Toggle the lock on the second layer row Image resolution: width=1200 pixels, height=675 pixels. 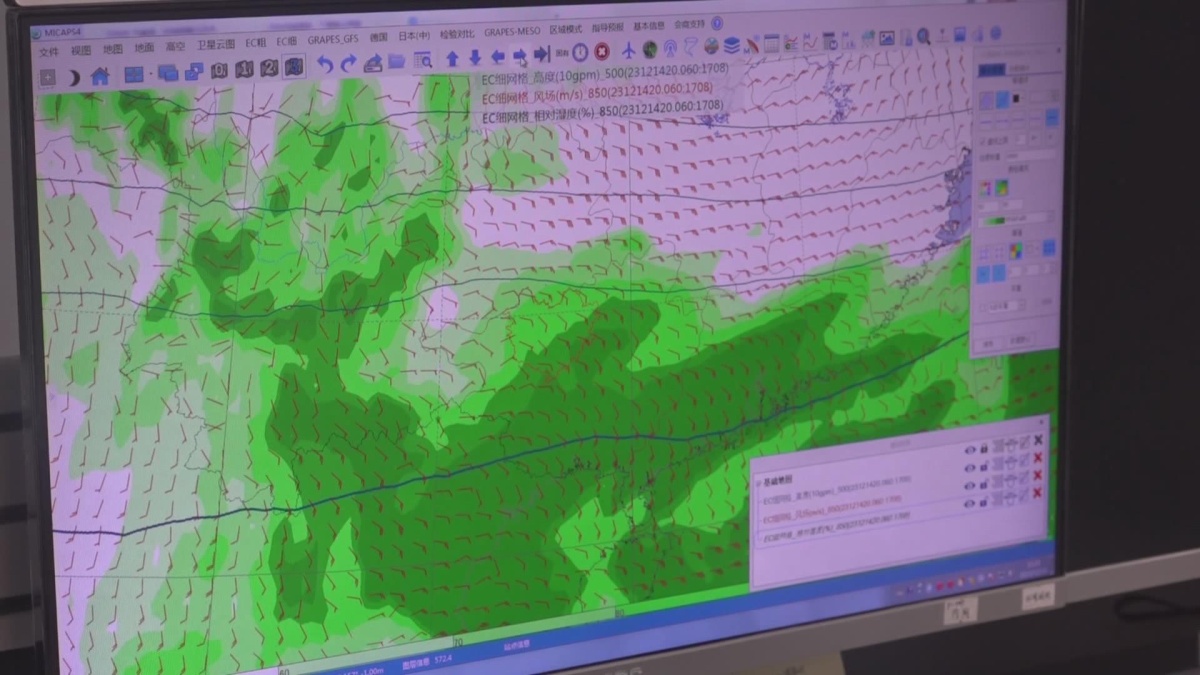[984, 467]
